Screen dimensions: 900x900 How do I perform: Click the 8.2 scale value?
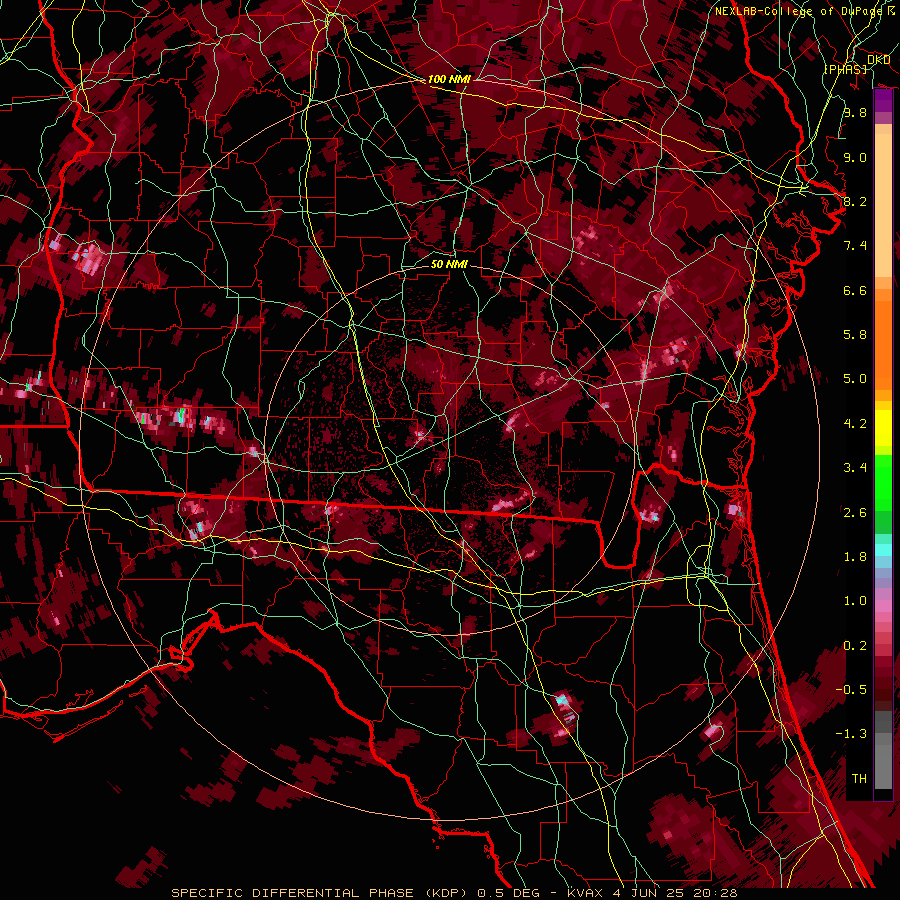click(855, 201)
